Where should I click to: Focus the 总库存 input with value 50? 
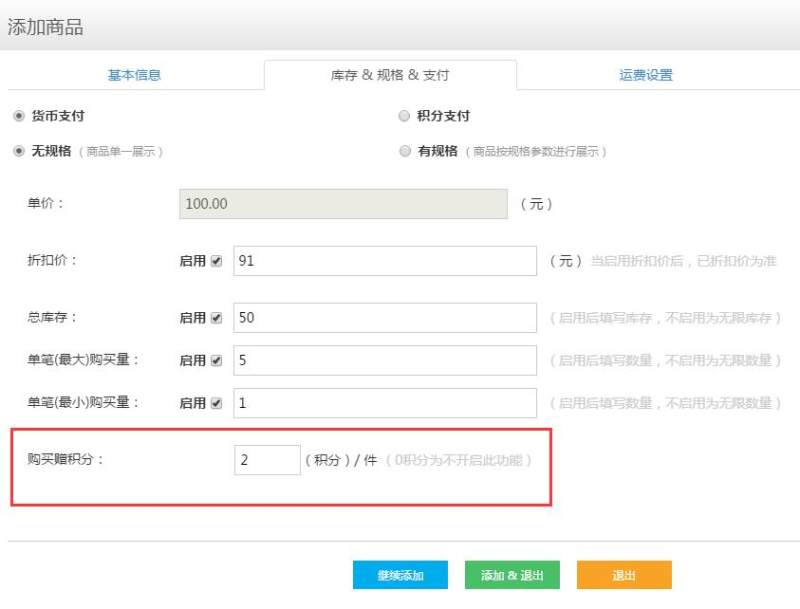tap(385, 318)
